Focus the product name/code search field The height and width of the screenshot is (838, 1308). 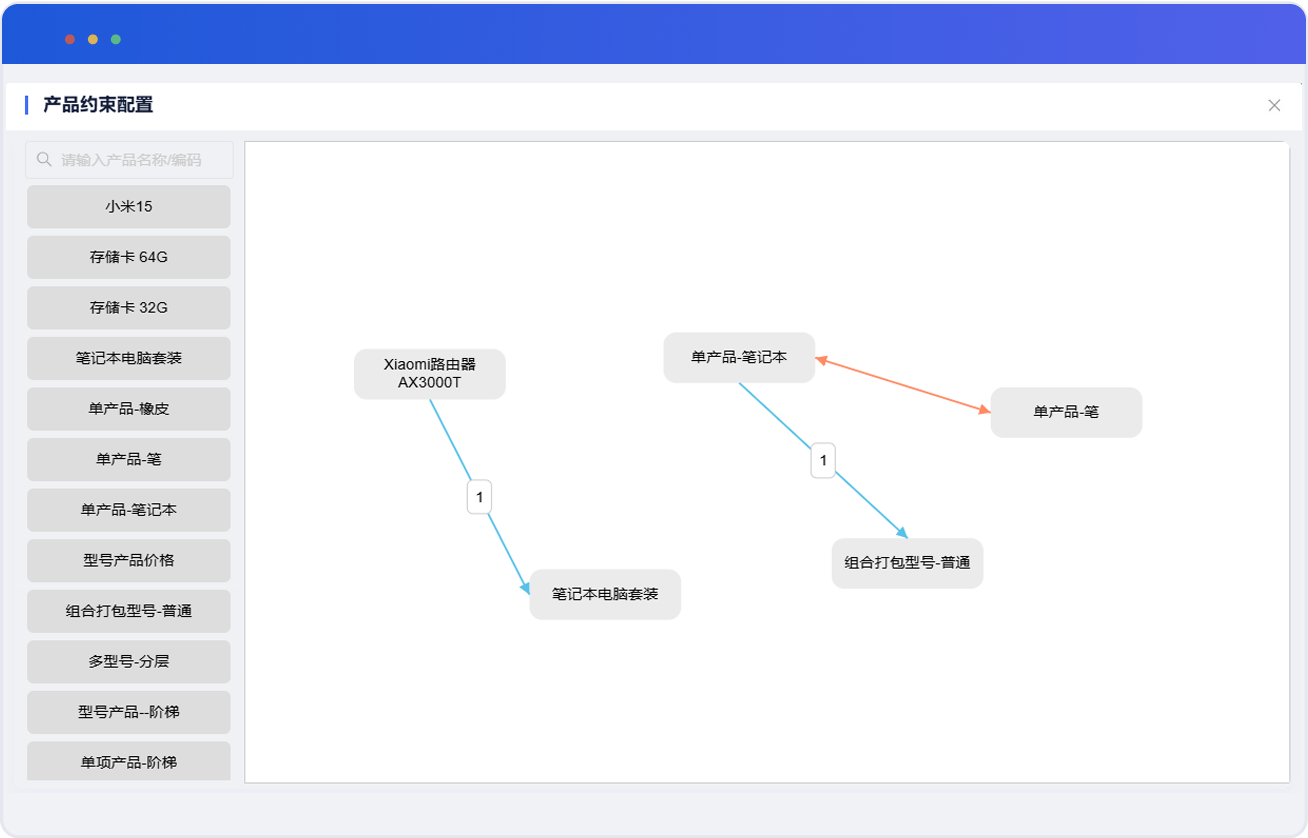tap(140, 160)
